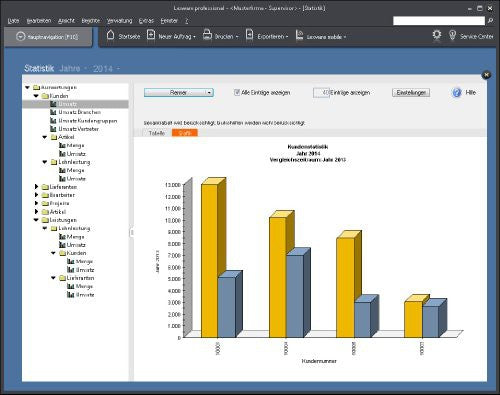This screenshot has height=395, width=500.
Task: Open the Extras menu
Action: (x=146, y=21)
